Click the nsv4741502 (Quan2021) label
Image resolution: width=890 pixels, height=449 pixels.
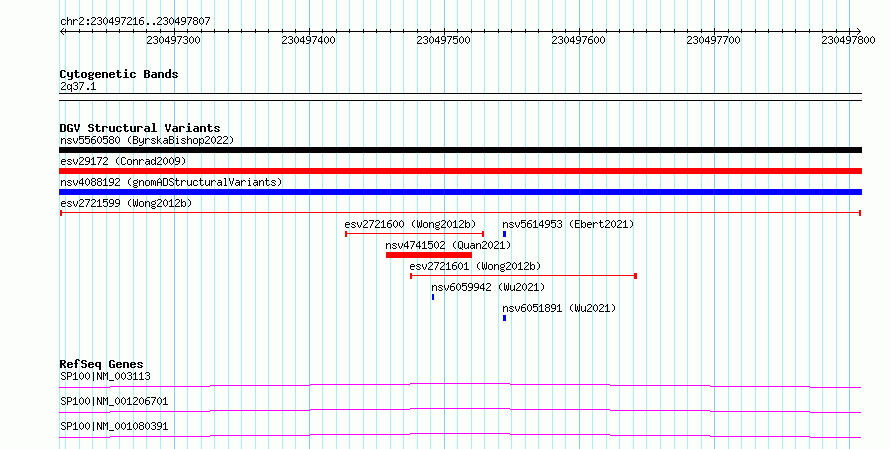448,245
